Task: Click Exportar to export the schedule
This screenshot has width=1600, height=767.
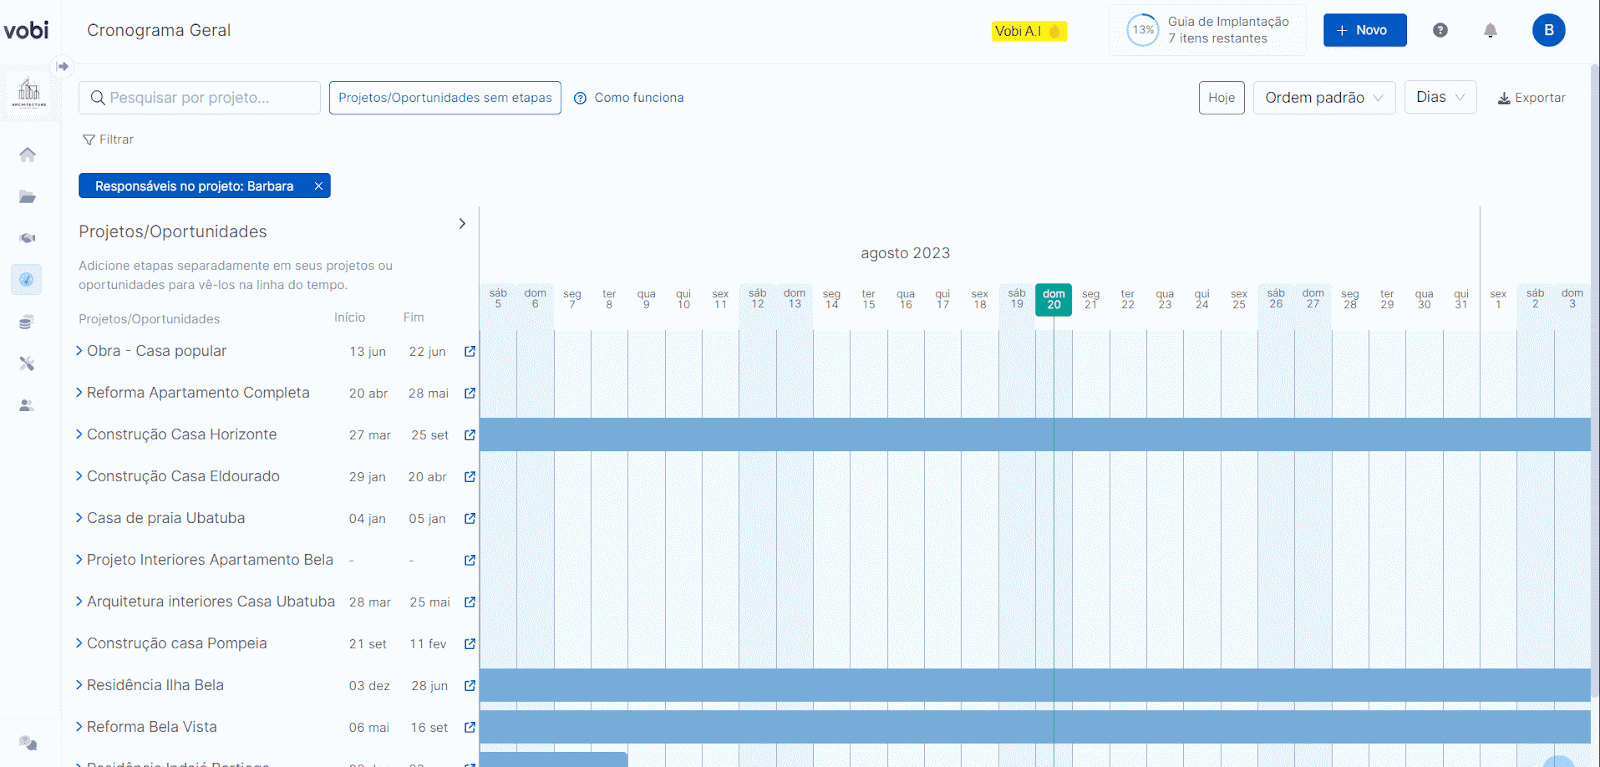Action: [1531, 98]
